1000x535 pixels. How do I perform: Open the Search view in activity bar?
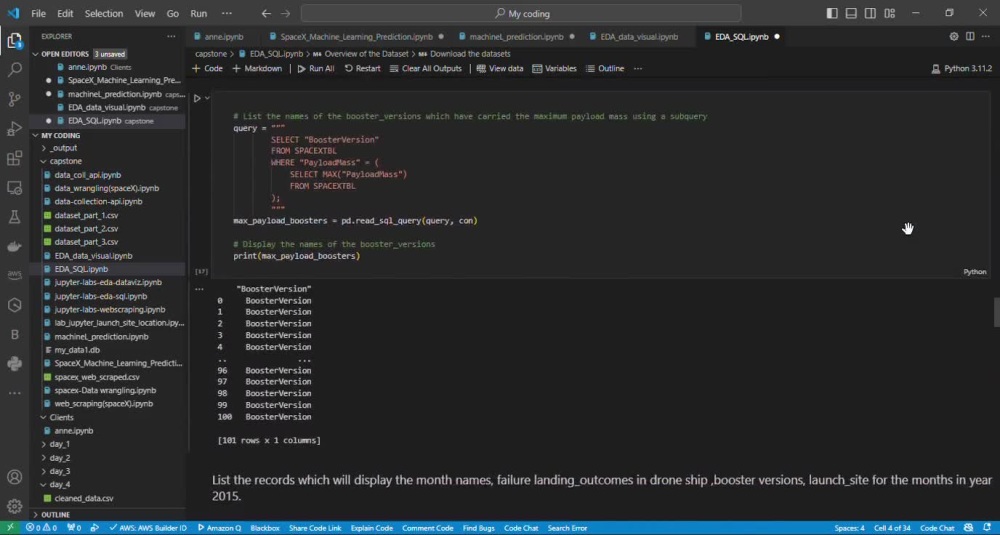(x=14, y=69)
